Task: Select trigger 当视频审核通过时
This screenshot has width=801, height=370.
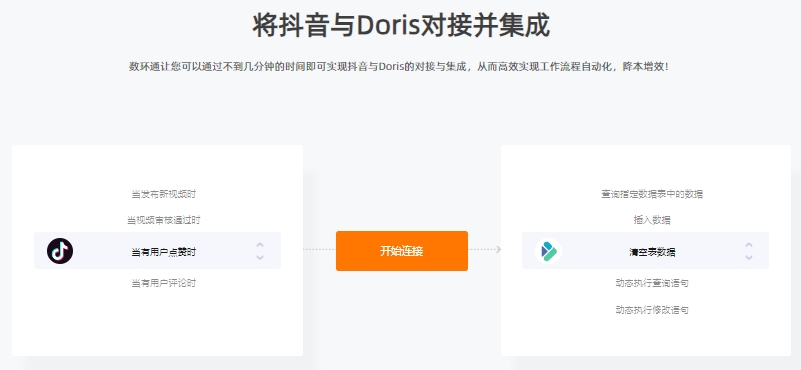Action: pyautogui.click(x=163, y=220)
